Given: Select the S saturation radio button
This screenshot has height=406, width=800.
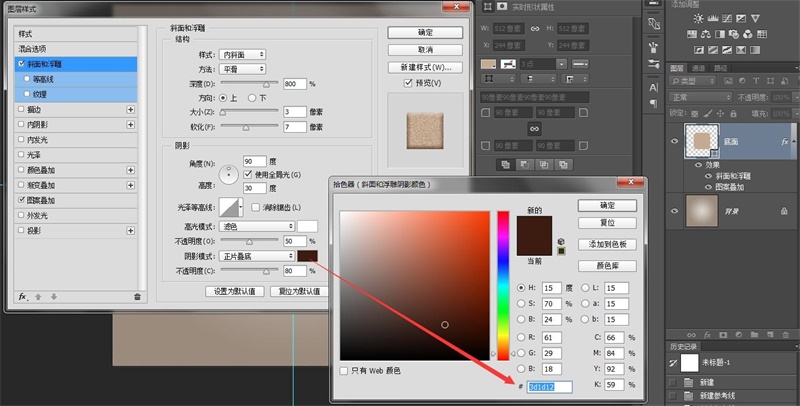Looking at the screenshot, I should 521,303.
